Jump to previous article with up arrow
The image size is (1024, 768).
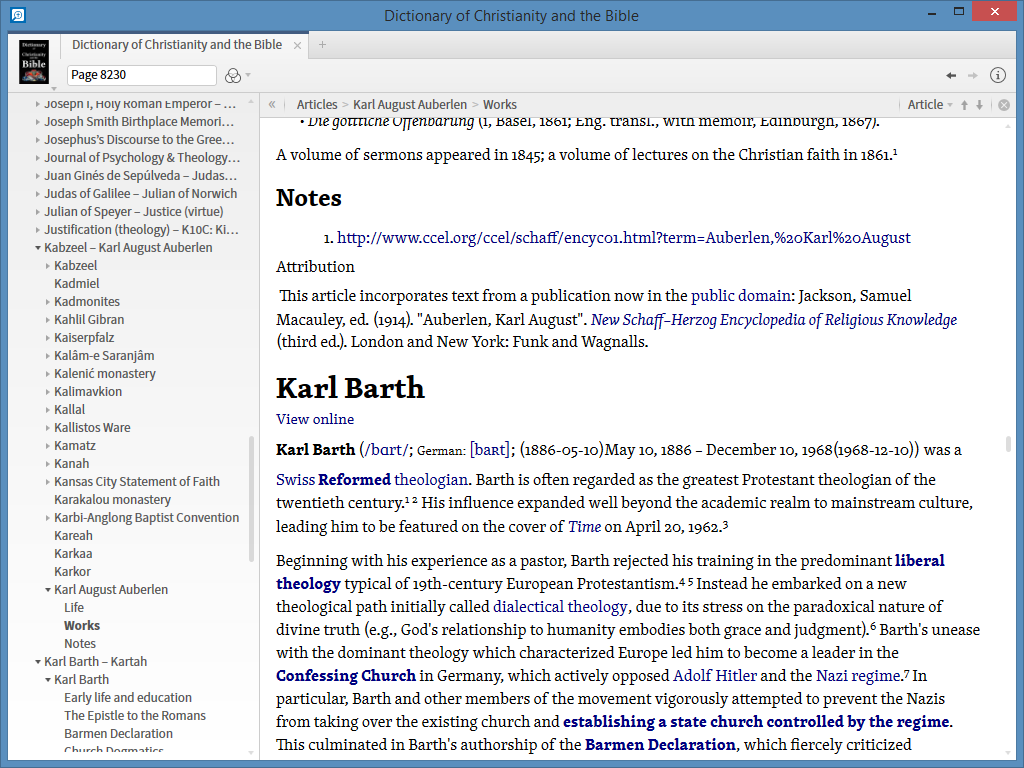[x=965, y=104]
